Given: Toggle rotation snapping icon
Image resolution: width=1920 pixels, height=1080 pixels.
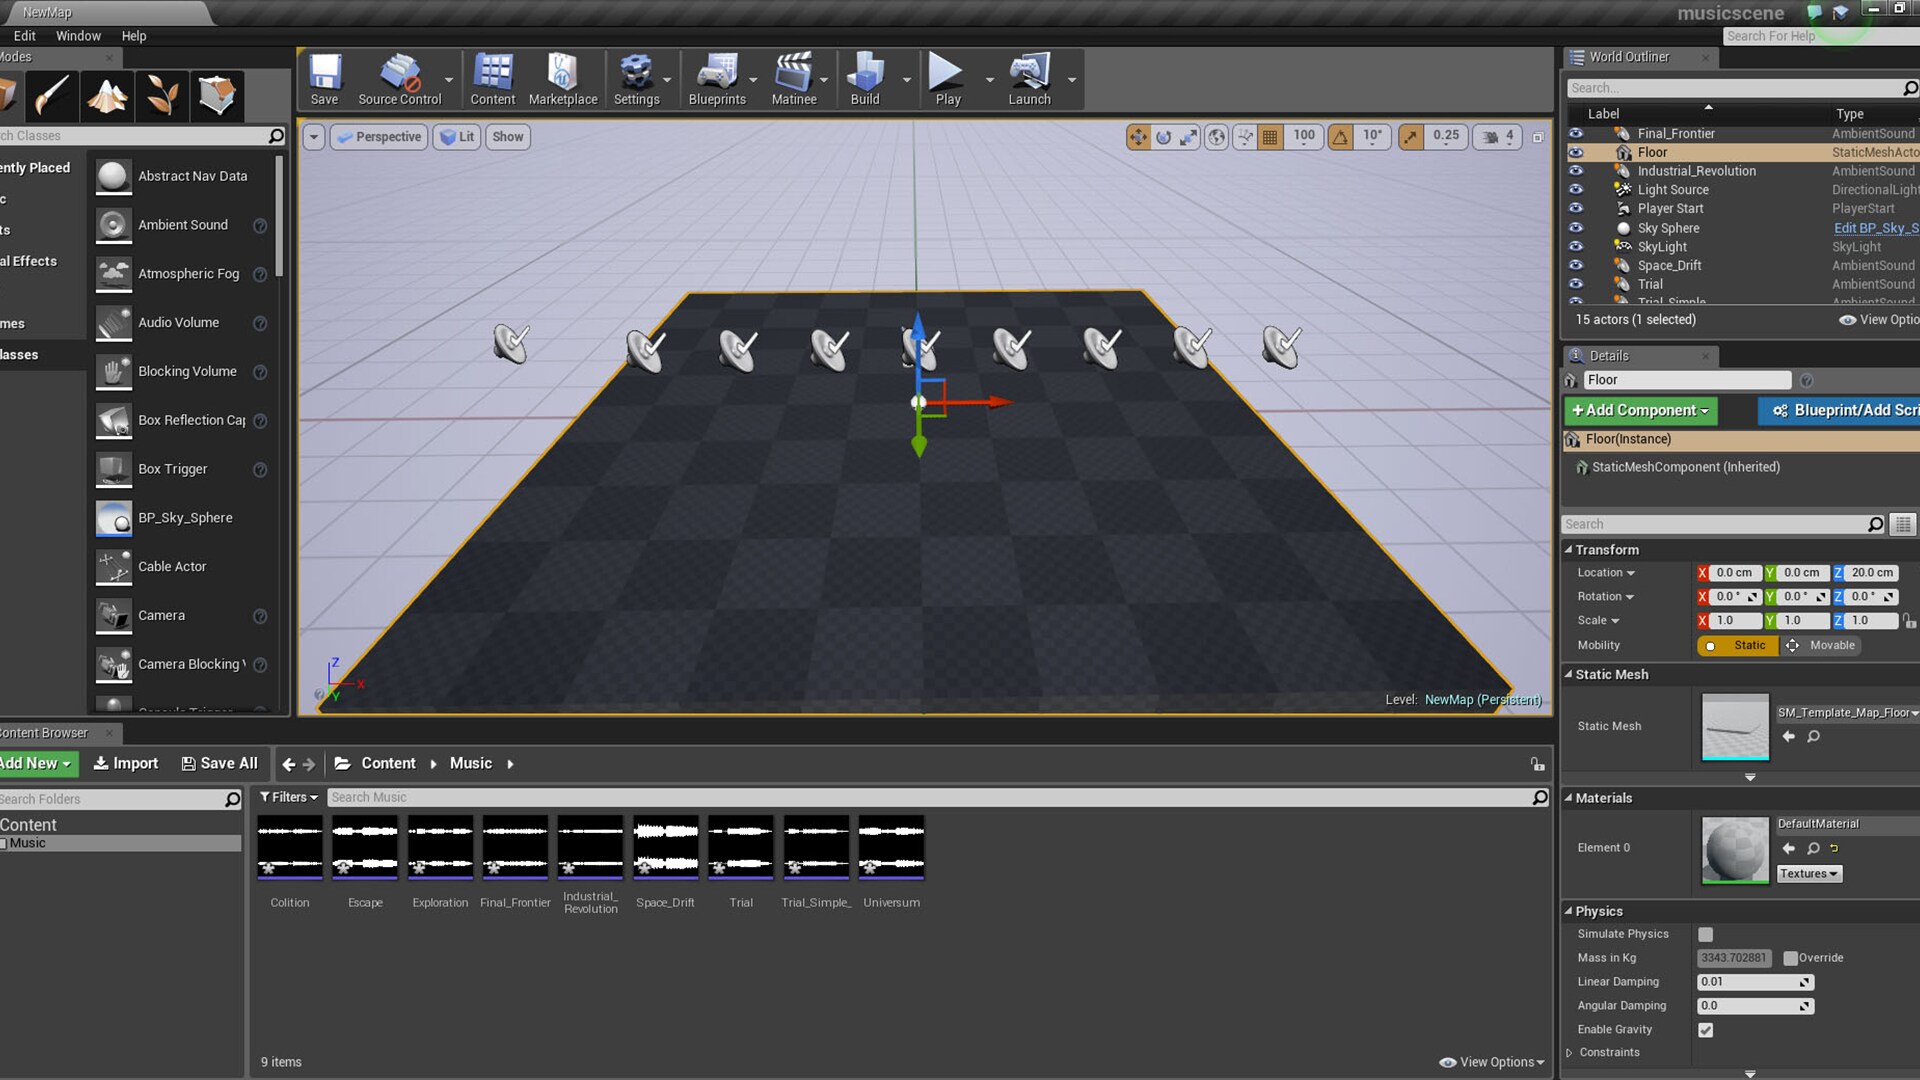Looking at the screenshot, I should coord(1340,137).
